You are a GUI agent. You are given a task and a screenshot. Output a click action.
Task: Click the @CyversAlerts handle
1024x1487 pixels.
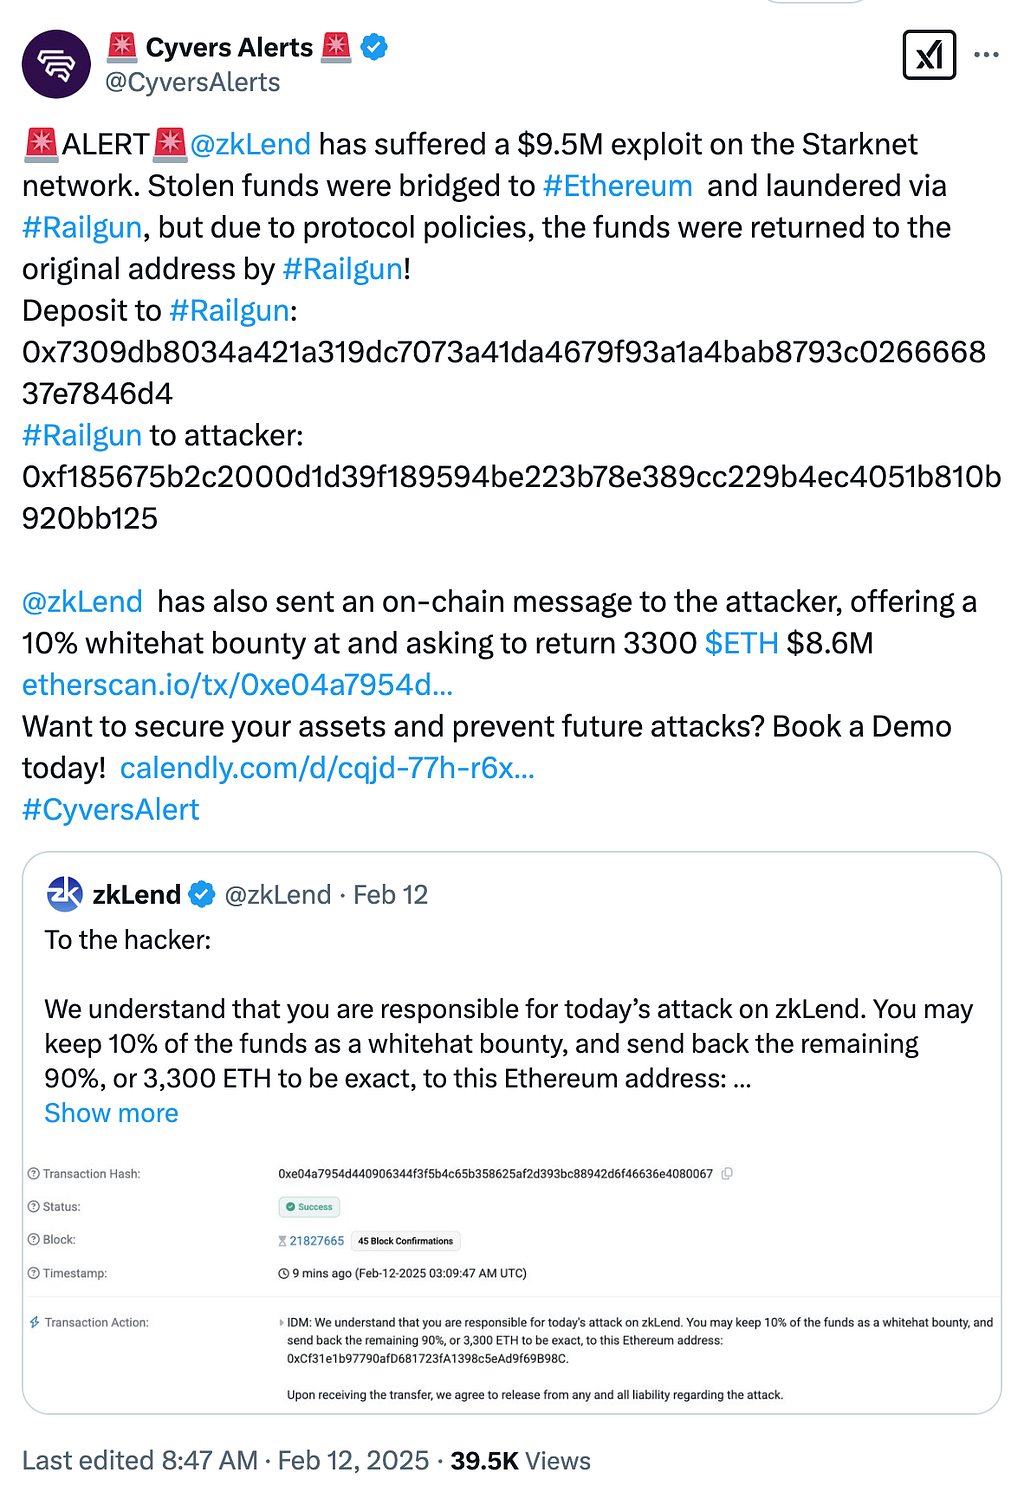(193, 82)
